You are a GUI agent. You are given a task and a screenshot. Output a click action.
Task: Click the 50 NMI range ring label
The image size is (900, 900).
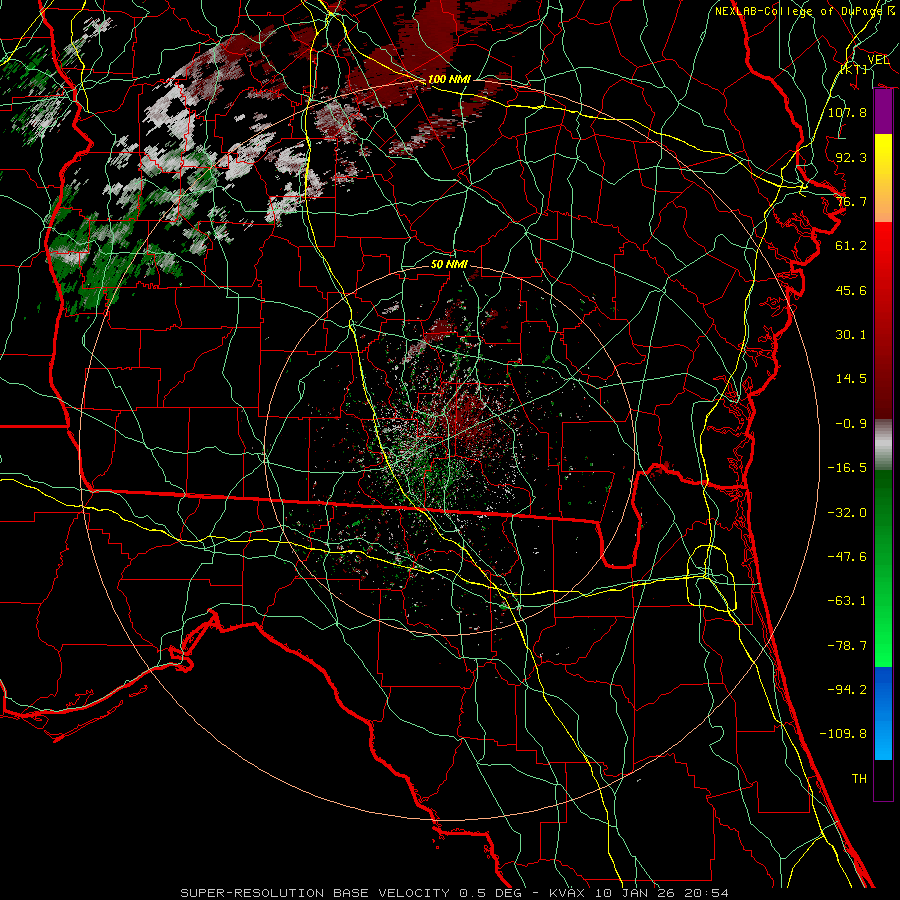[x=449, y=265]
